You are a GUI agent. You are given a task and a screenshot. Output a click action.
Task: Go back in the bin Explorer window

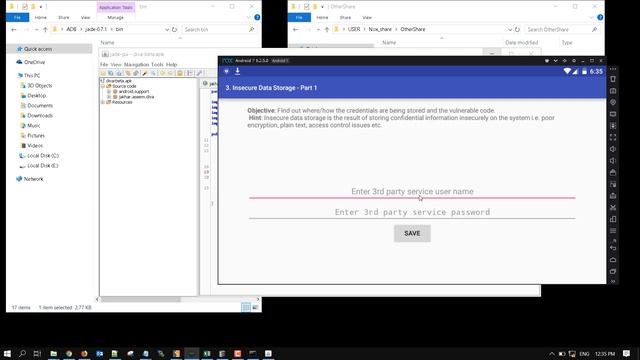pyautogui.click(x=13, y=29)
